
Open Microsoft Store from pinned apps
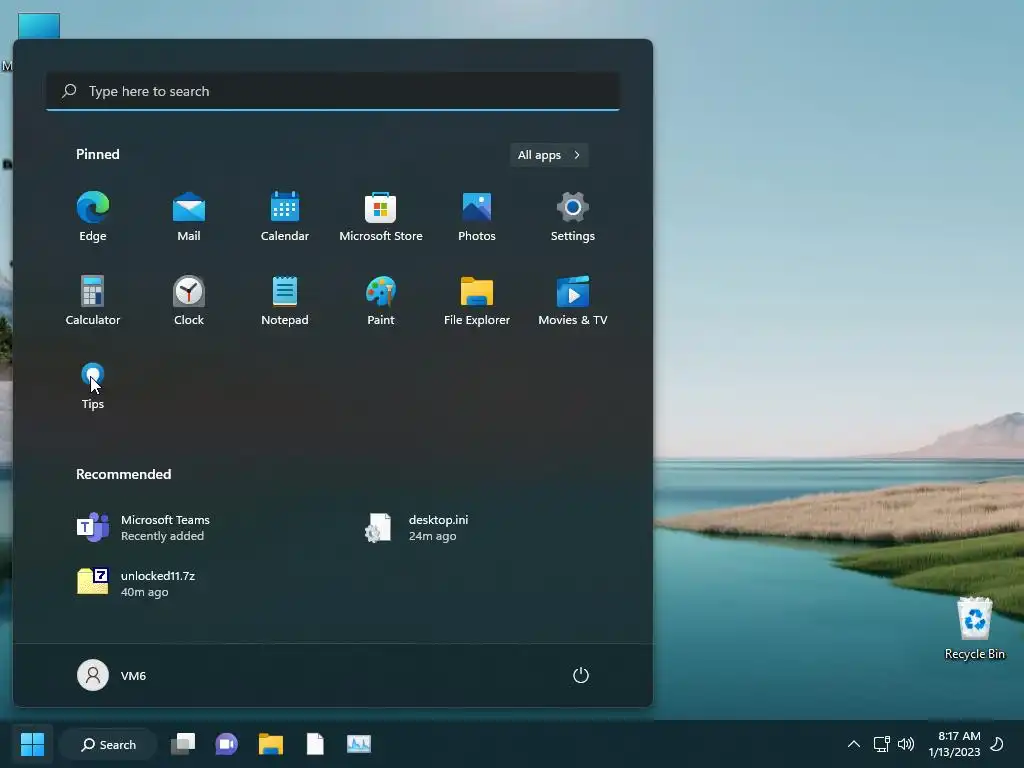pyautogui.click(x=381, y=217)
